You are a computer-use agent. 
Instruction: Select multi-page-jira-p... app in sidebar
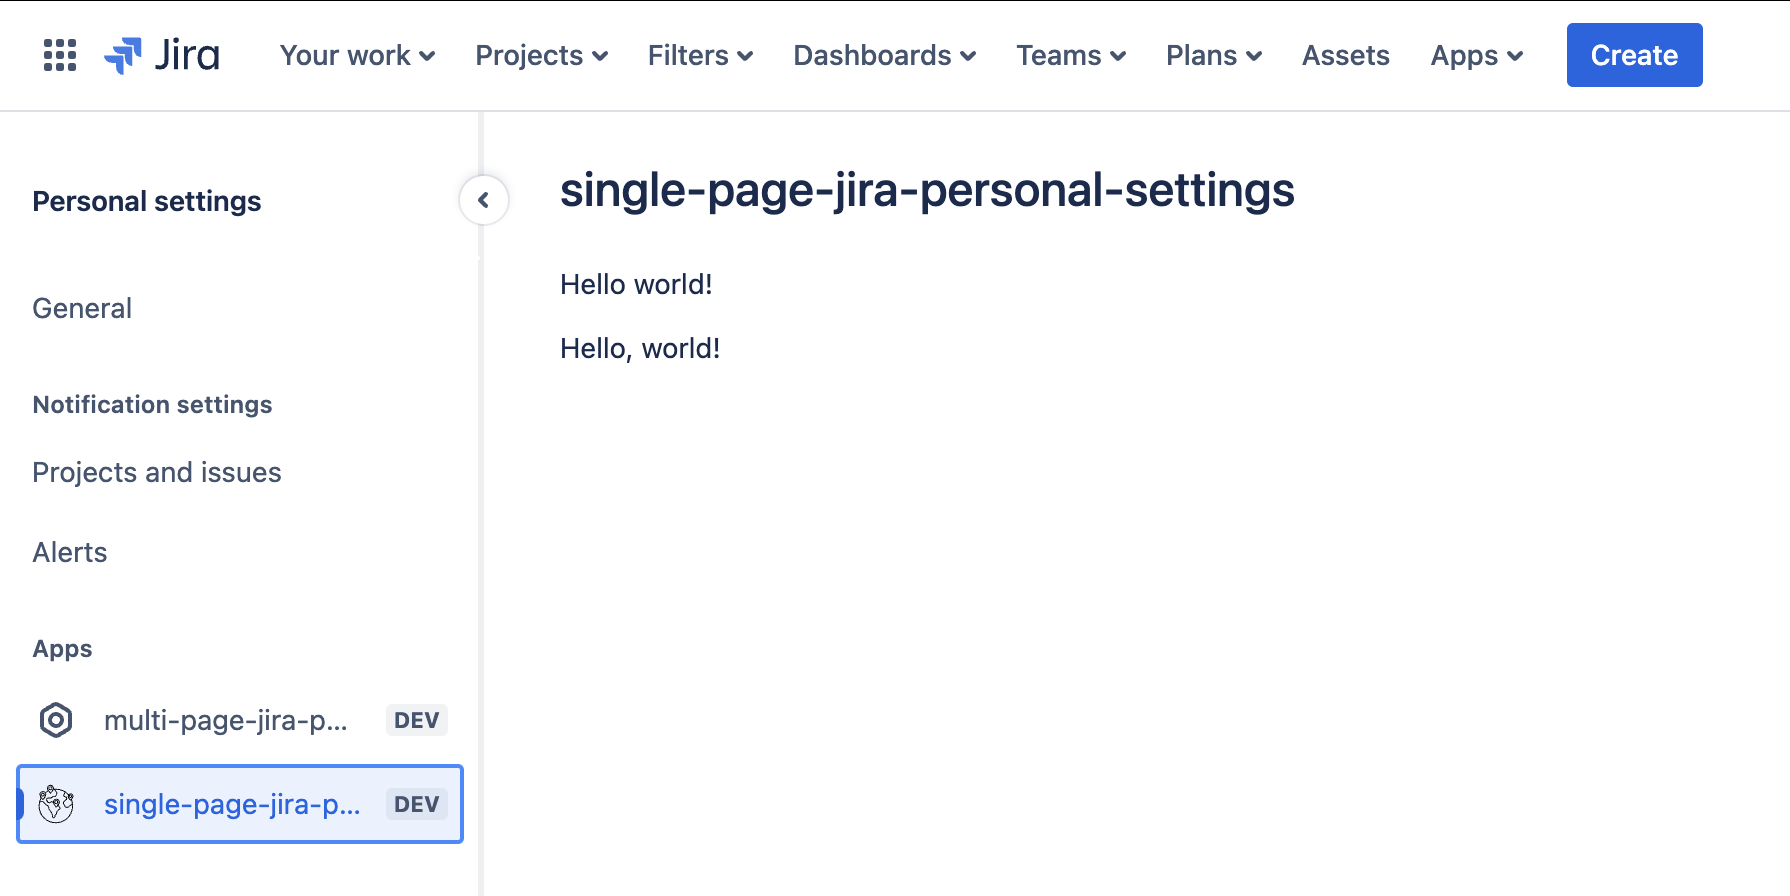pyautogui.click(x=226, y=720)
